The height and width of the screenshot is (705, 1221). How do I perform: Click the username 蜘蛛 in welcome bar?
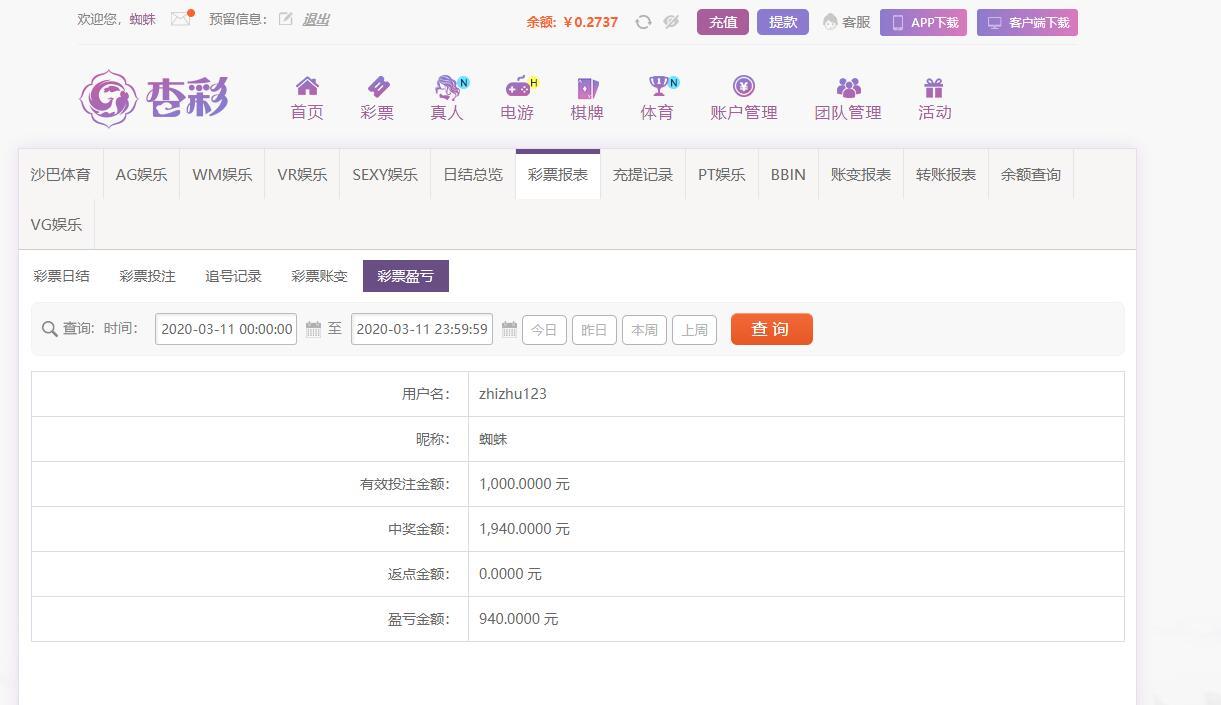pyautogui.click(x=142, y=19)
